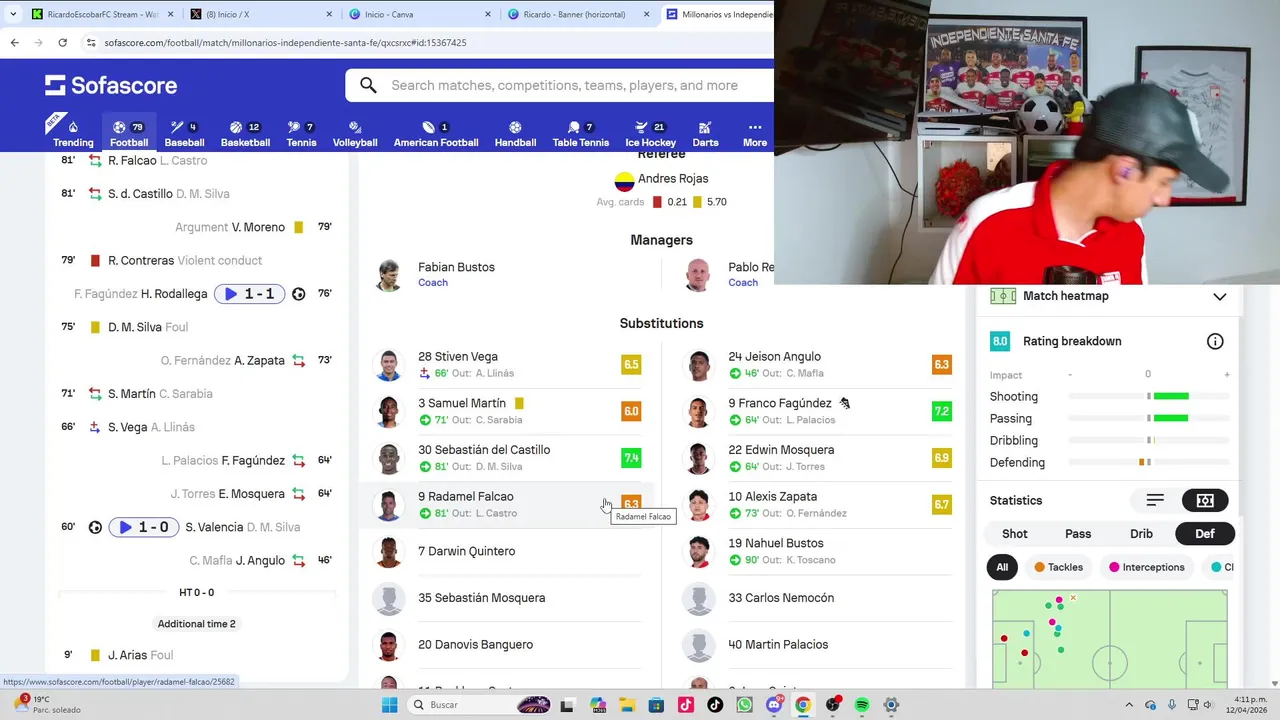Select the Shot statistics tab

point(1015,534)
